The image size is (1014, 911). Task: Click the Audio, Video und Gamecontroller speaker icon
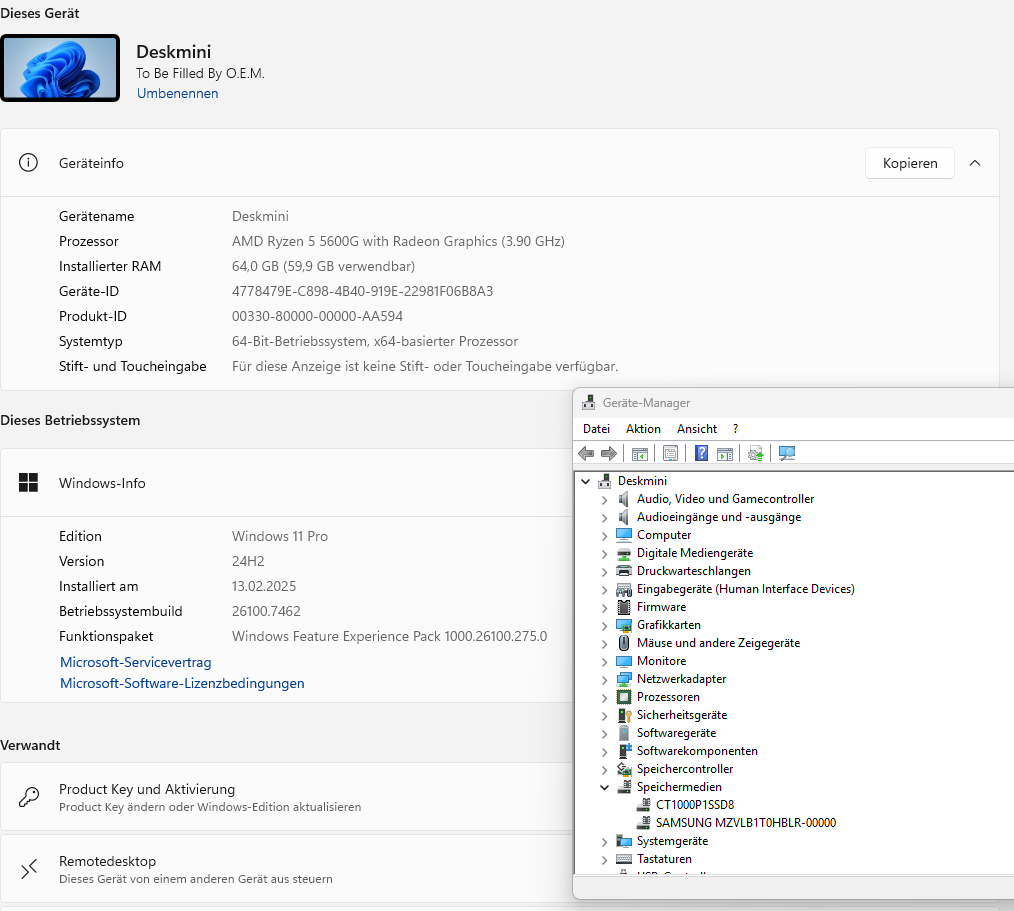(x=623, y=499)
